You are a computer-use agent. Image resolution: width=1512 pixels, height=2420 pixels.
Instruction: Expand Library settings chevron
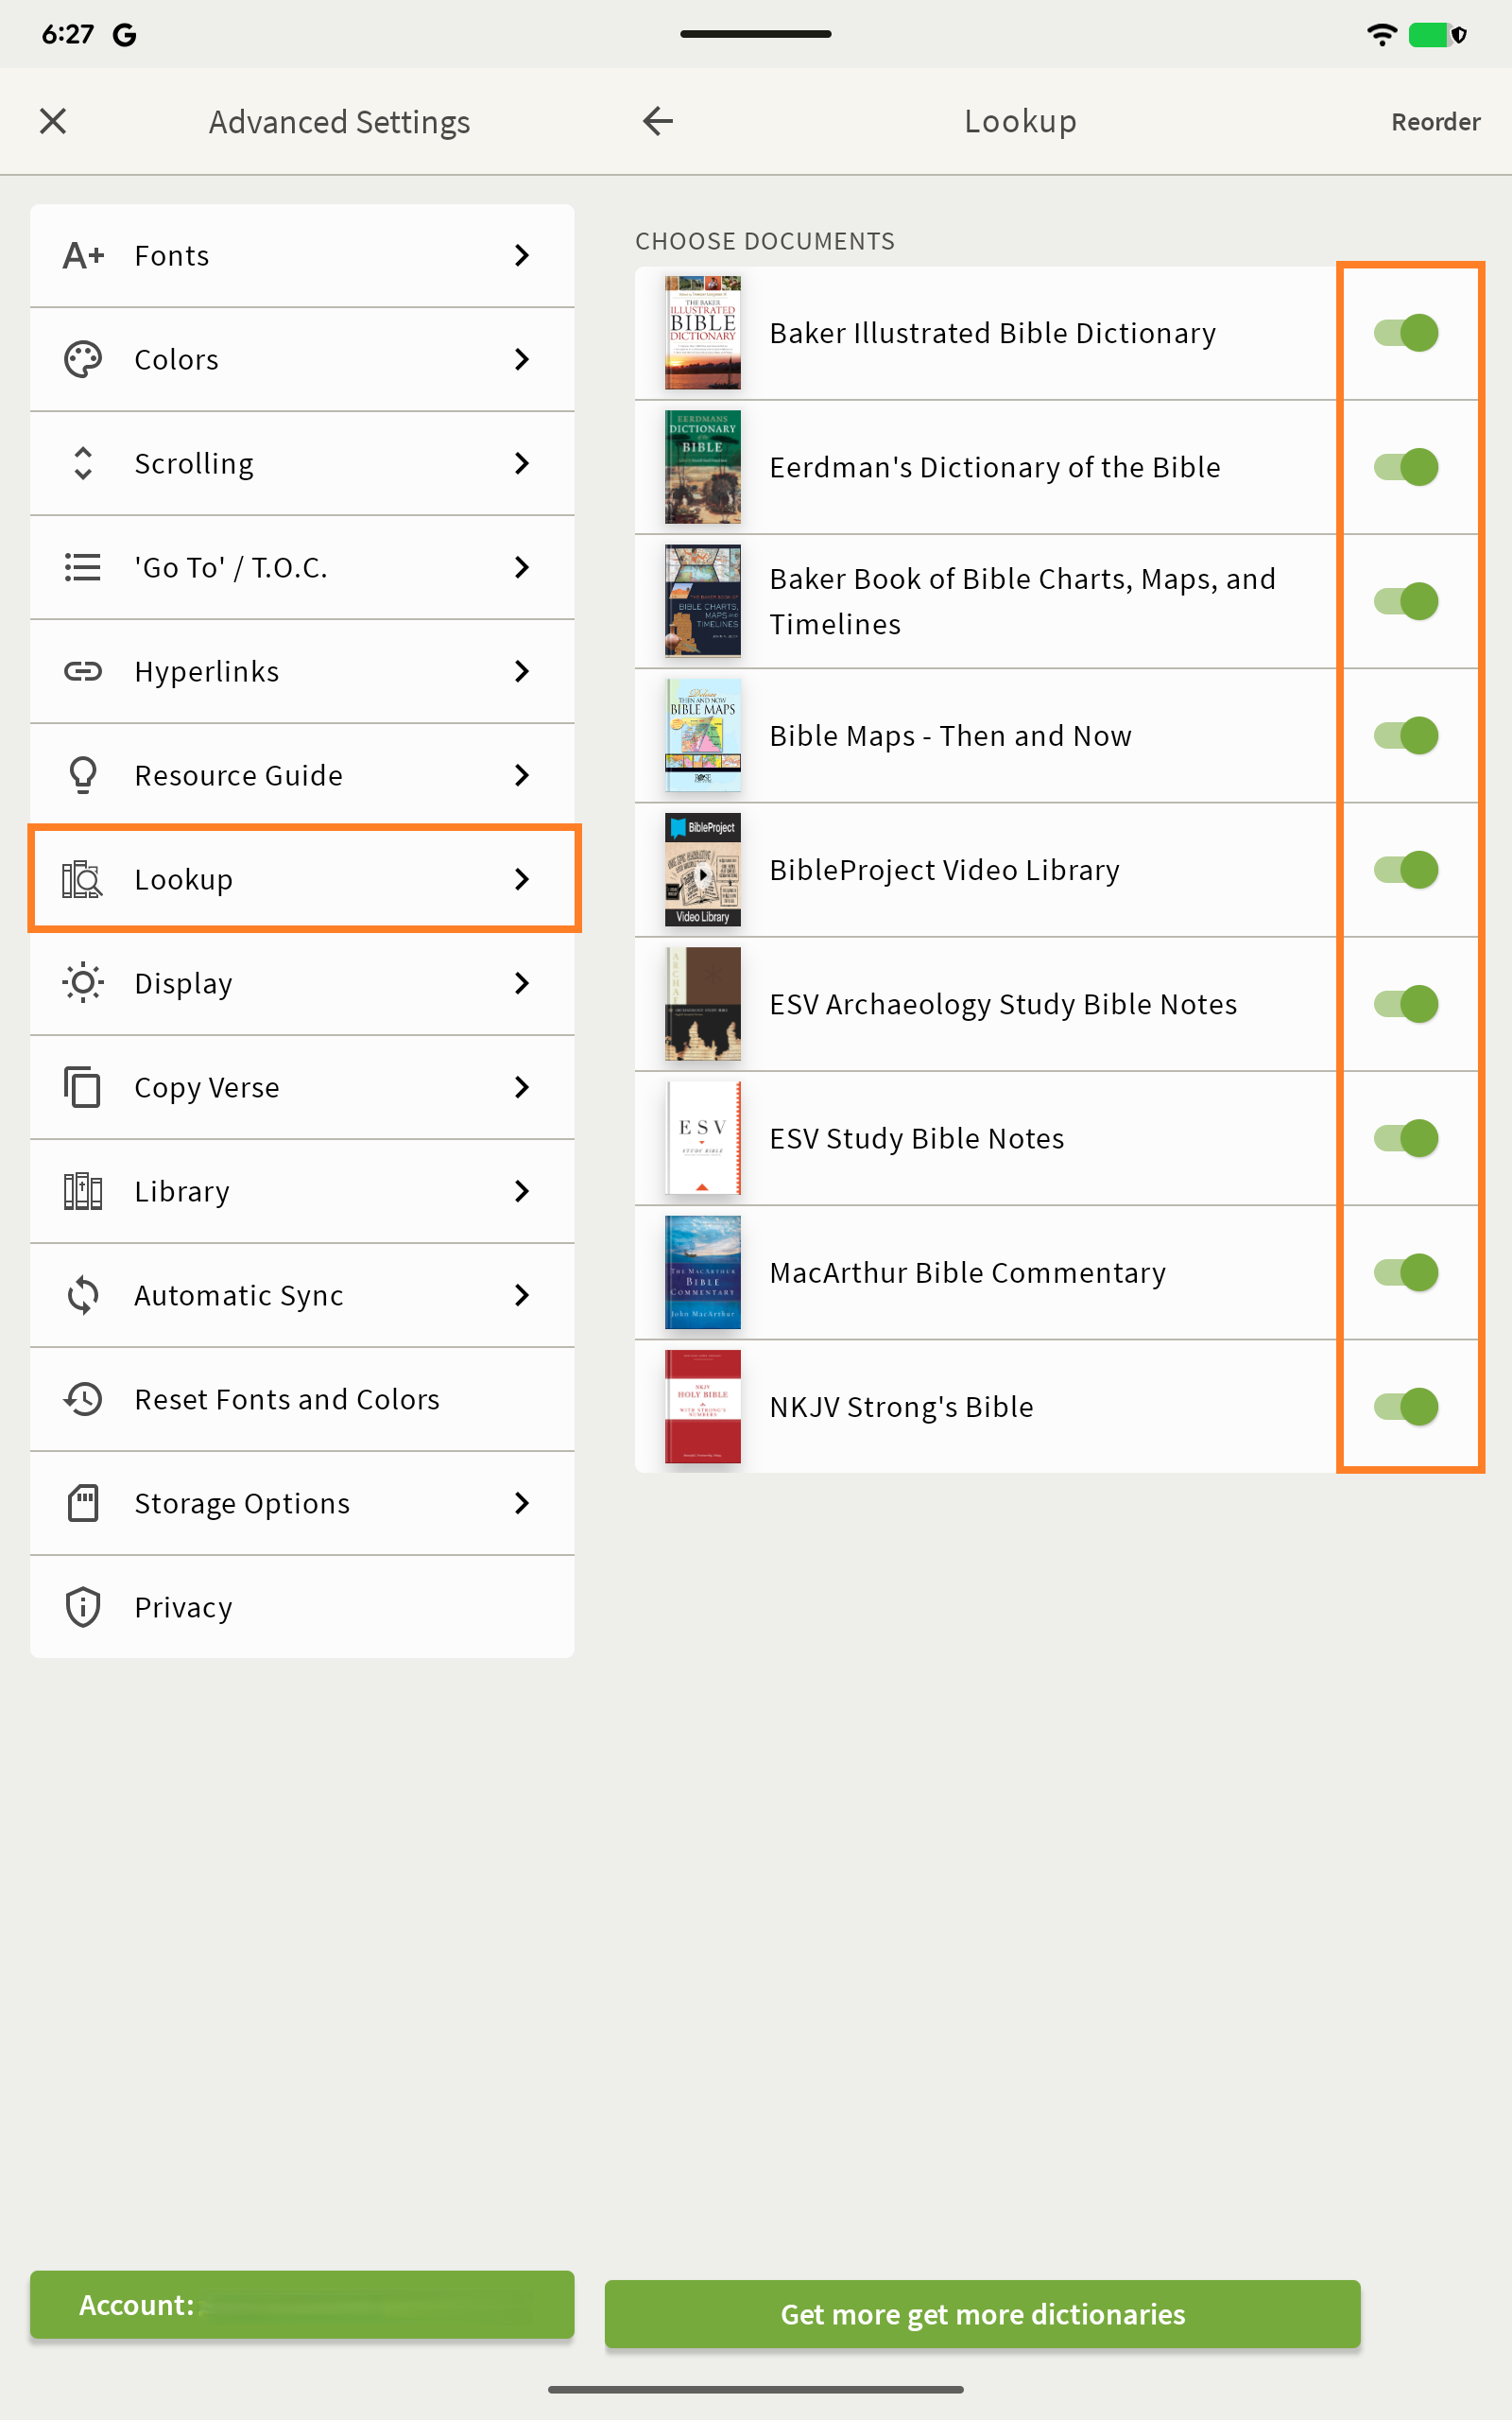(522, 1192)
